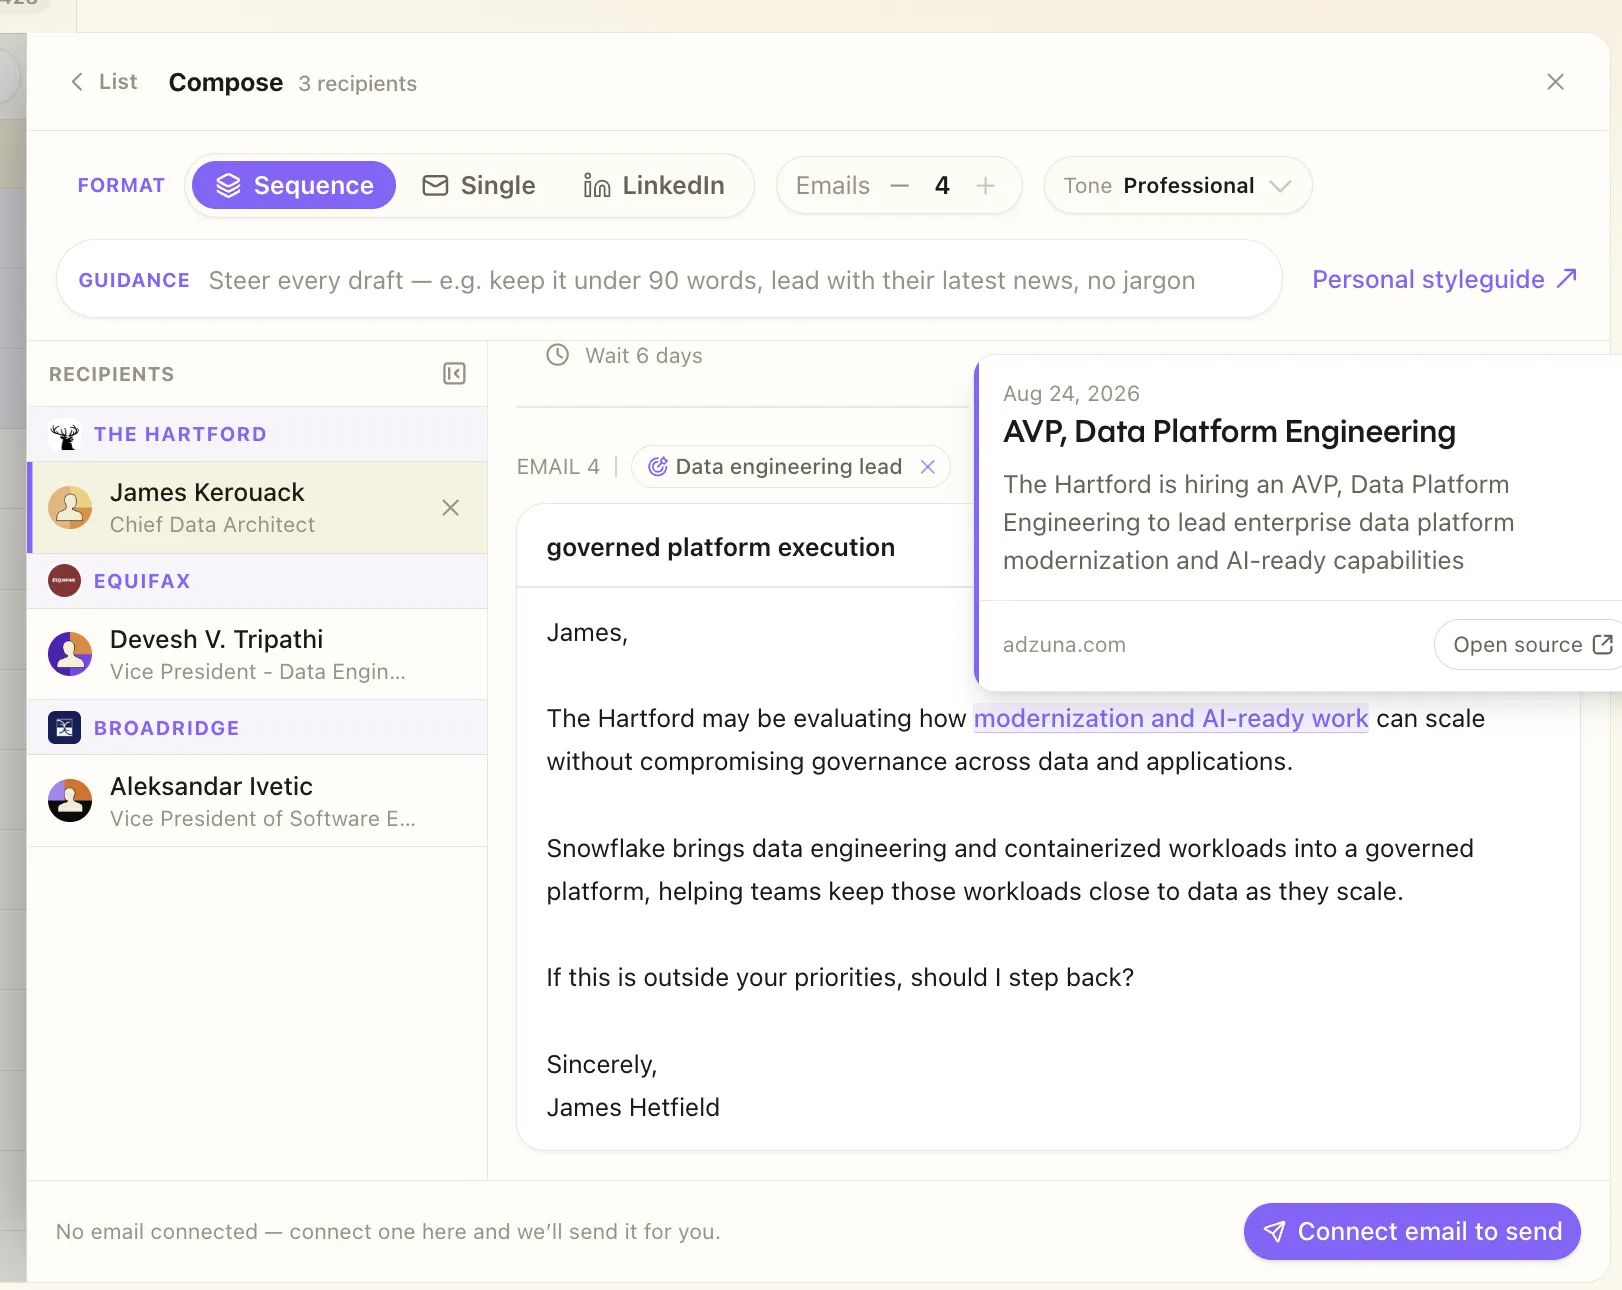Click the Wait 6 days clock icon
Image resolution: width=1622 pixels, height=1290 pixels.
tap(557, 355)
